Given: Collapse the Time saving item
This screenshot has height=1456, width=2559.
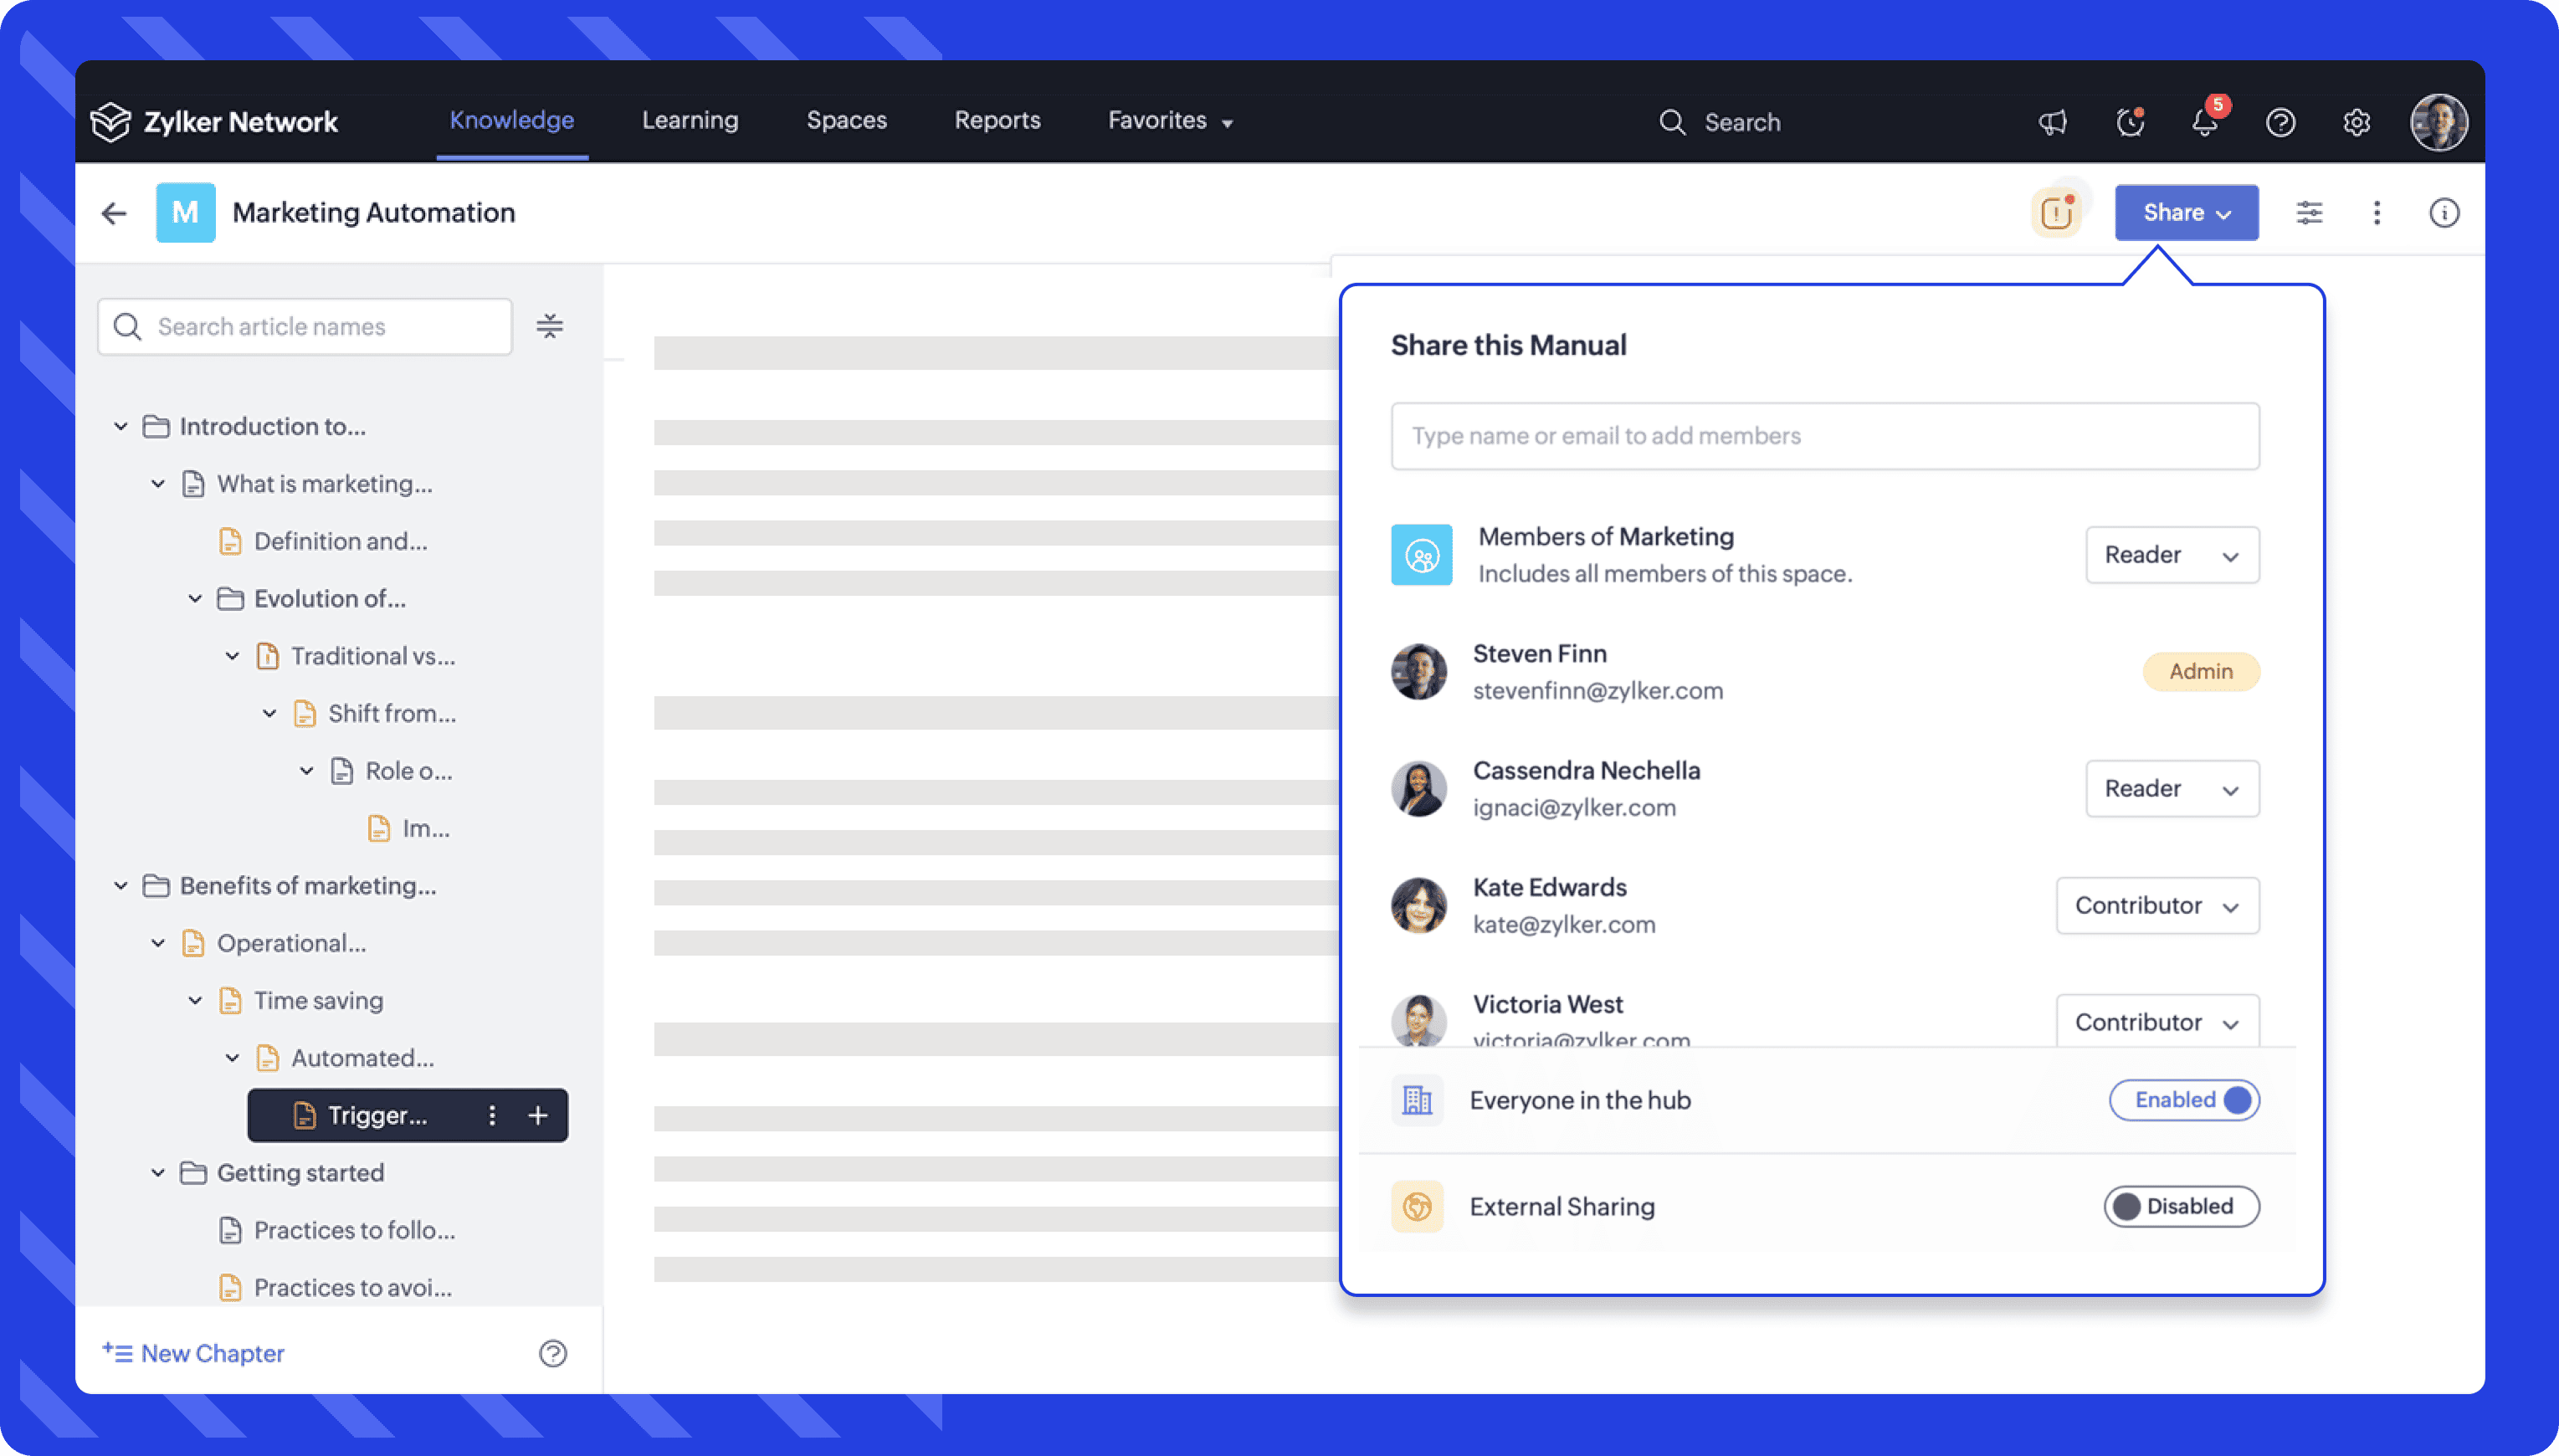Looking at the screenshot, I should click(x=195, y=1001).
